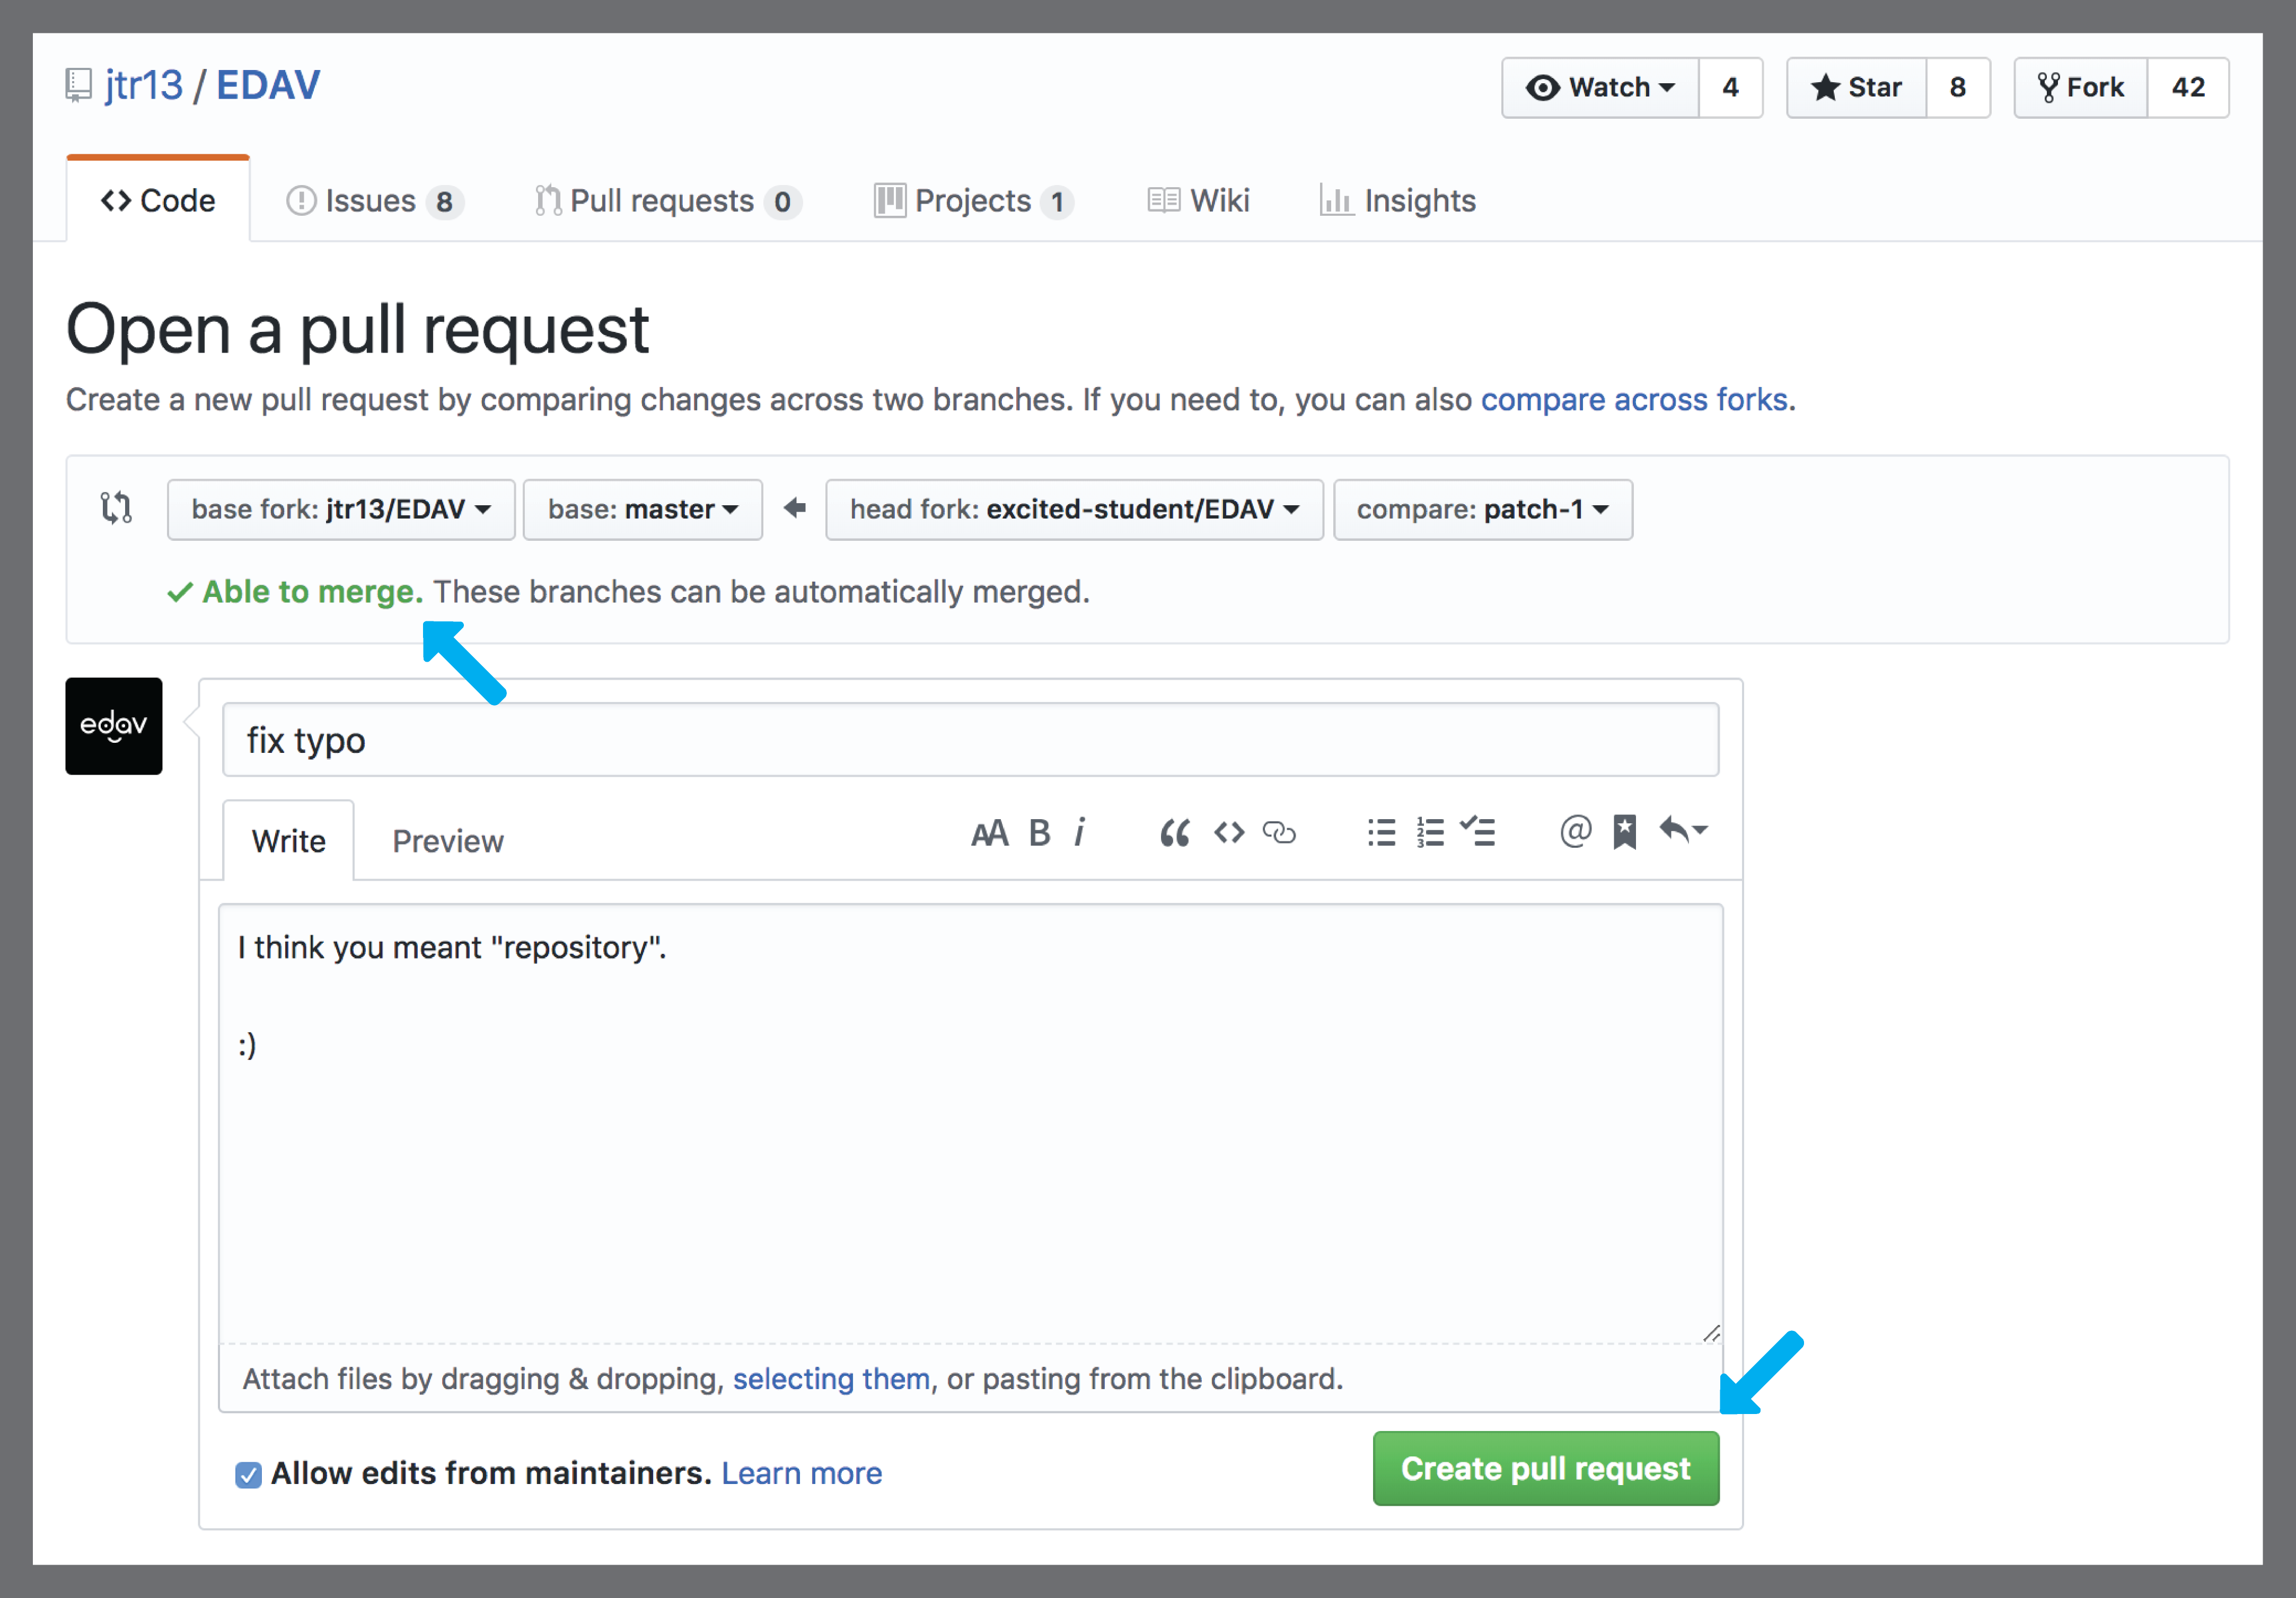Image resolution: width=2296 pixels, height=1598 pixels.
Task: Go to EDAV repository link
Action: [x=268, y=85]
